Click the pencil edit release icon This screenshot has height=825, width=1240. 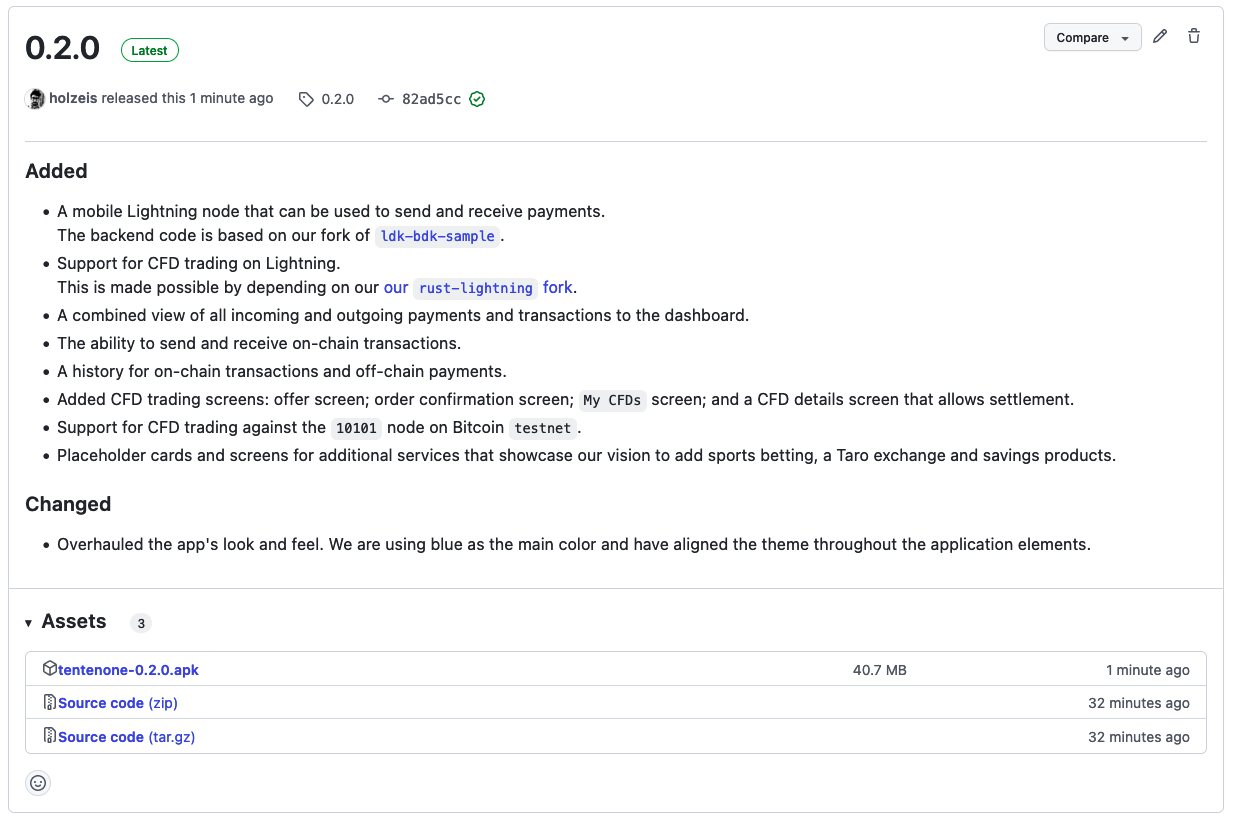click(x=1160, y=37)
